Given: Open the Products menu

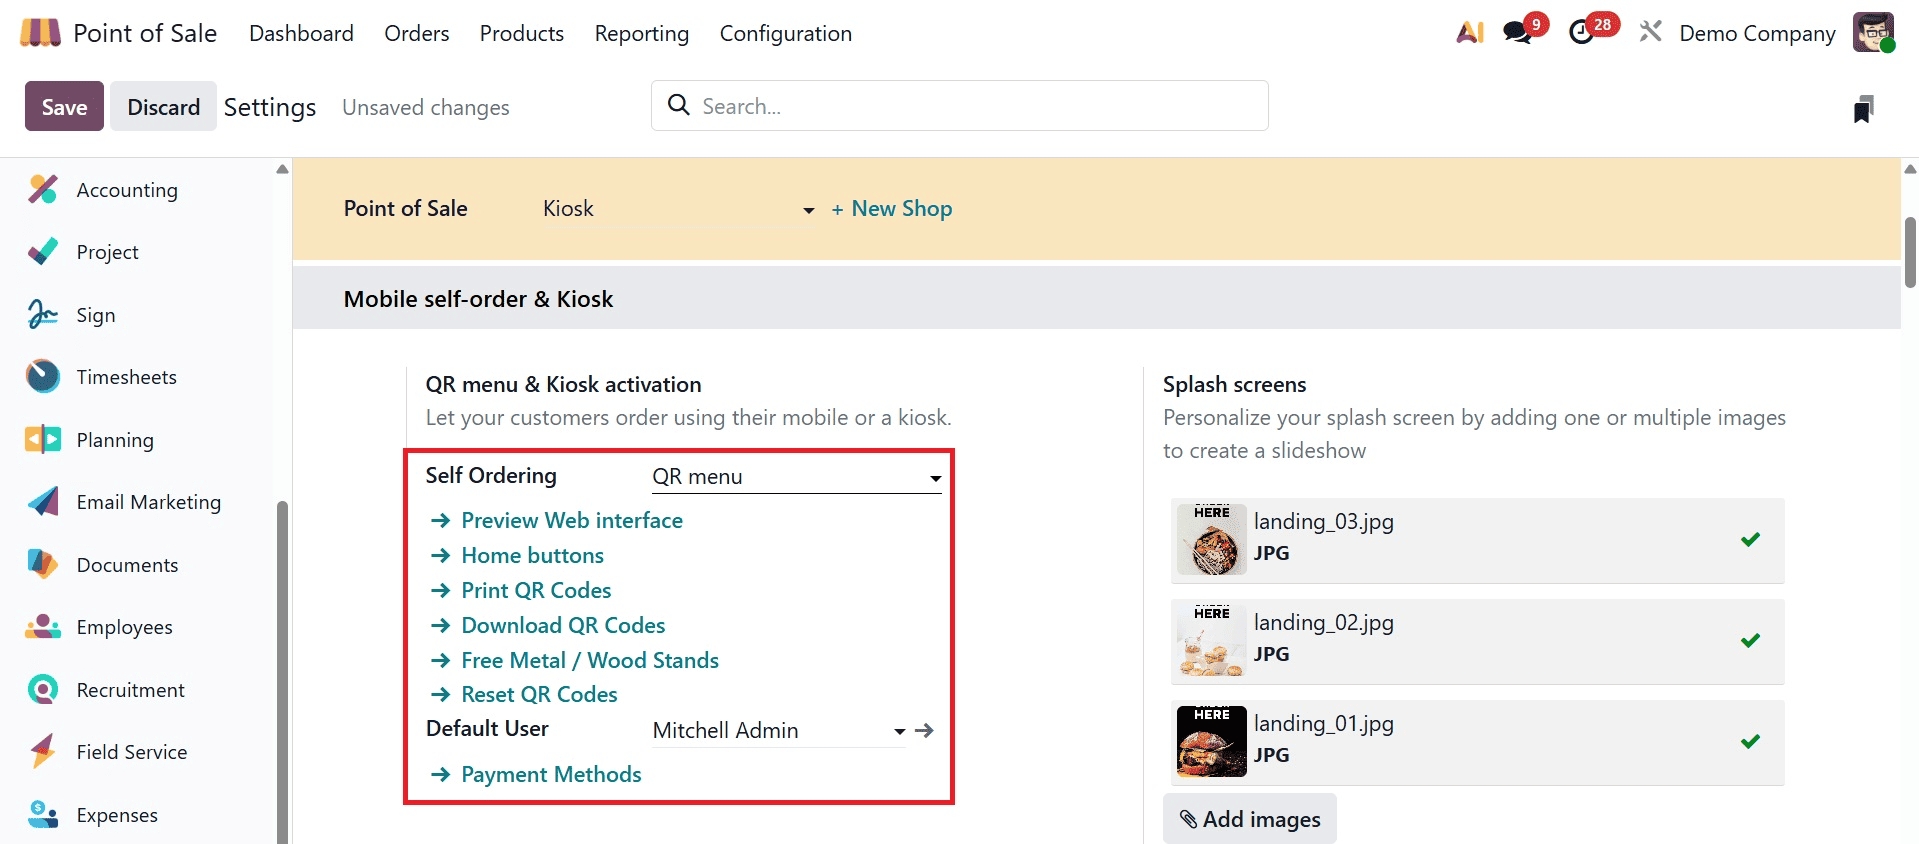Looking at the screenshot, I should 522,33.
